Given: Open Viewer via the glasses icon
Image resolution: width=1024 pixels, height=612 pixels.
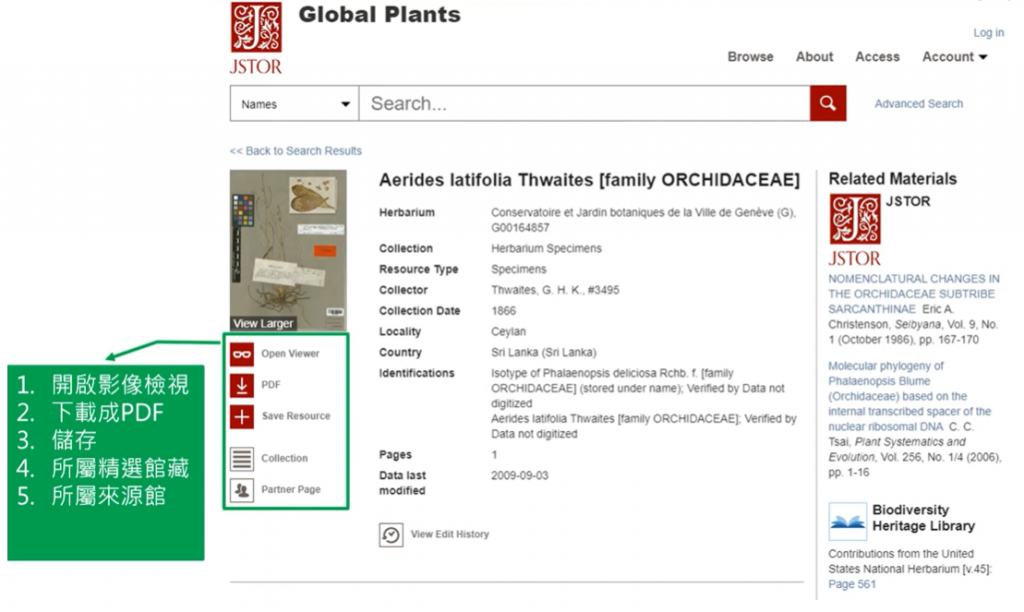Looking at the screenshot, I should click(x=242, y=354).
